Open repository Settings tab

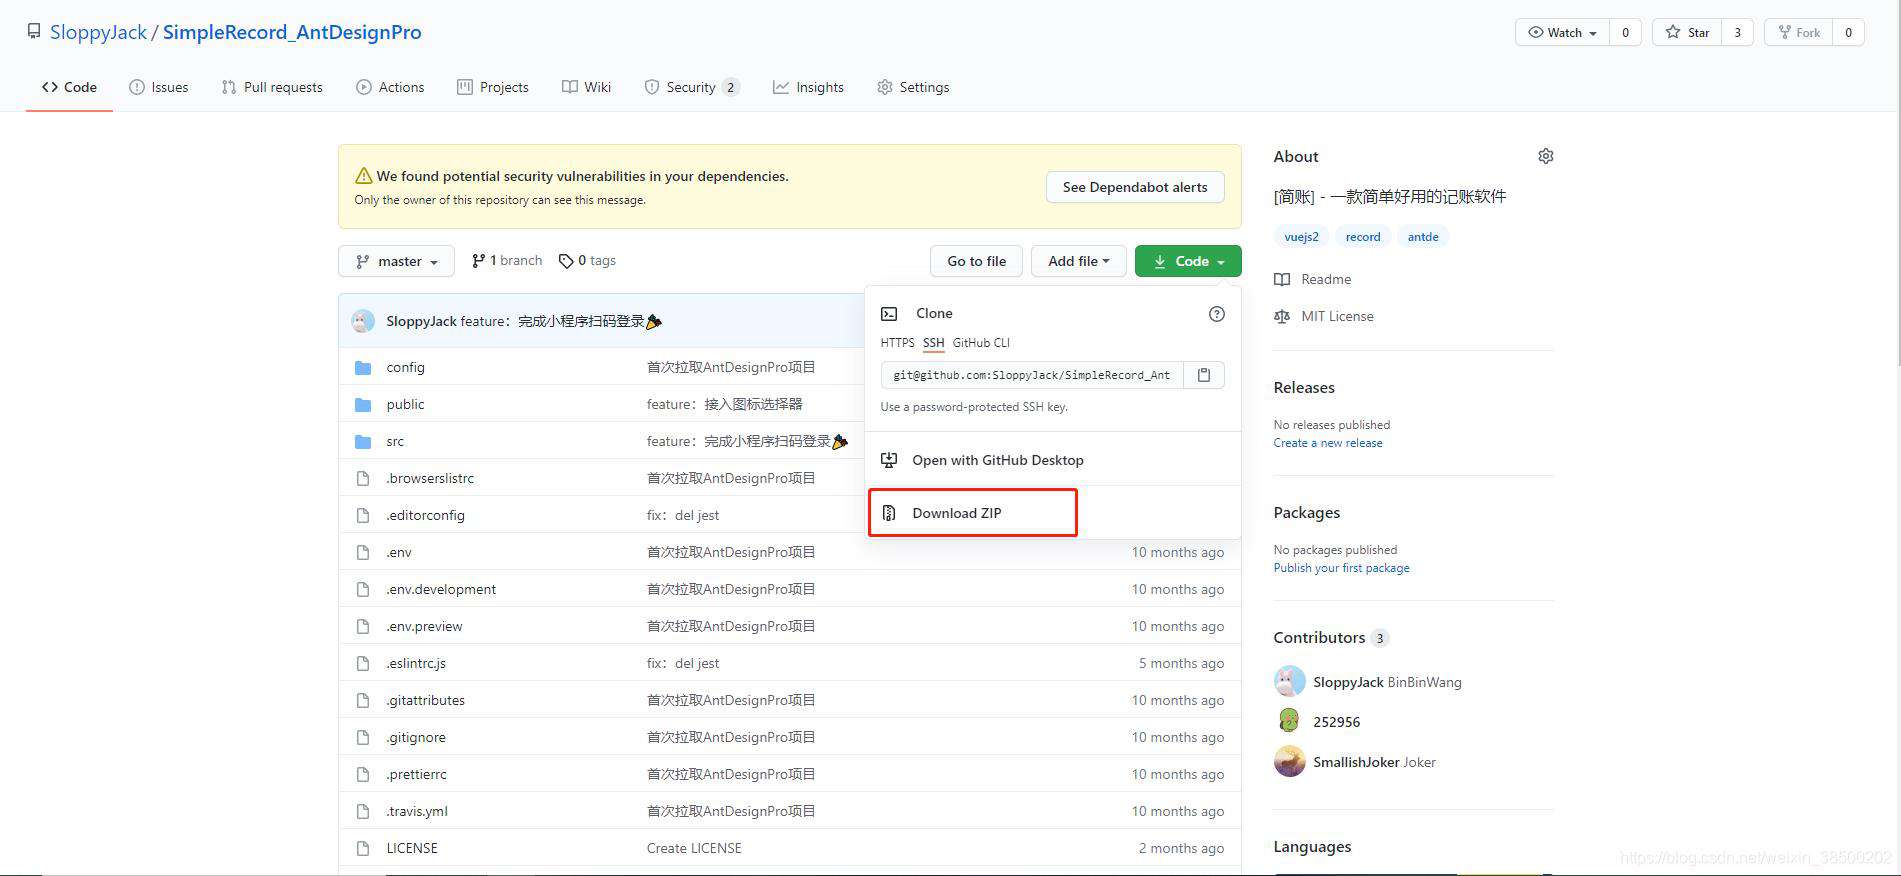click(913, 87)
